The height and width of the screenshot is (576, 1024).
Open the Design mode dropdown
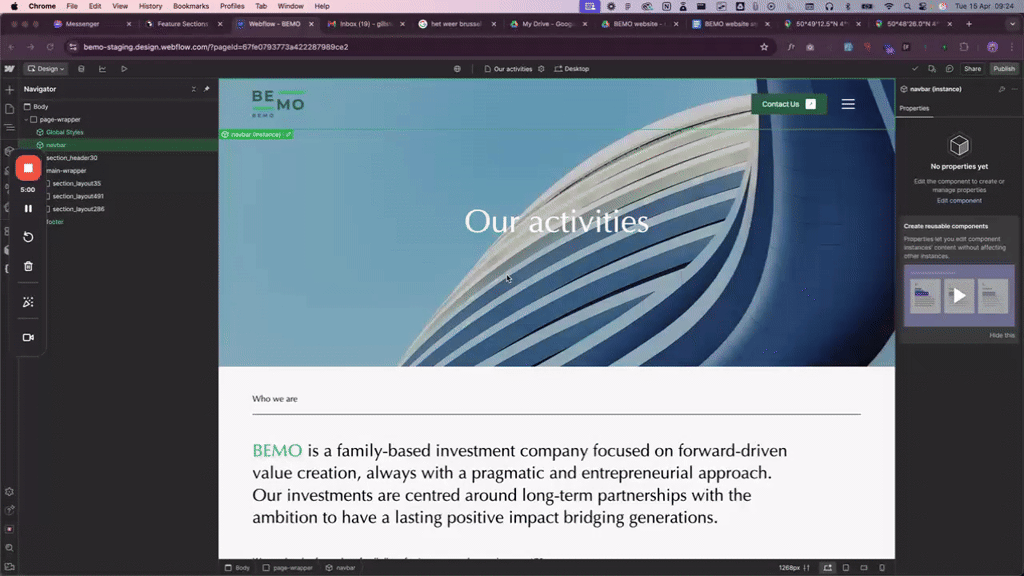(x=46, y=69)
